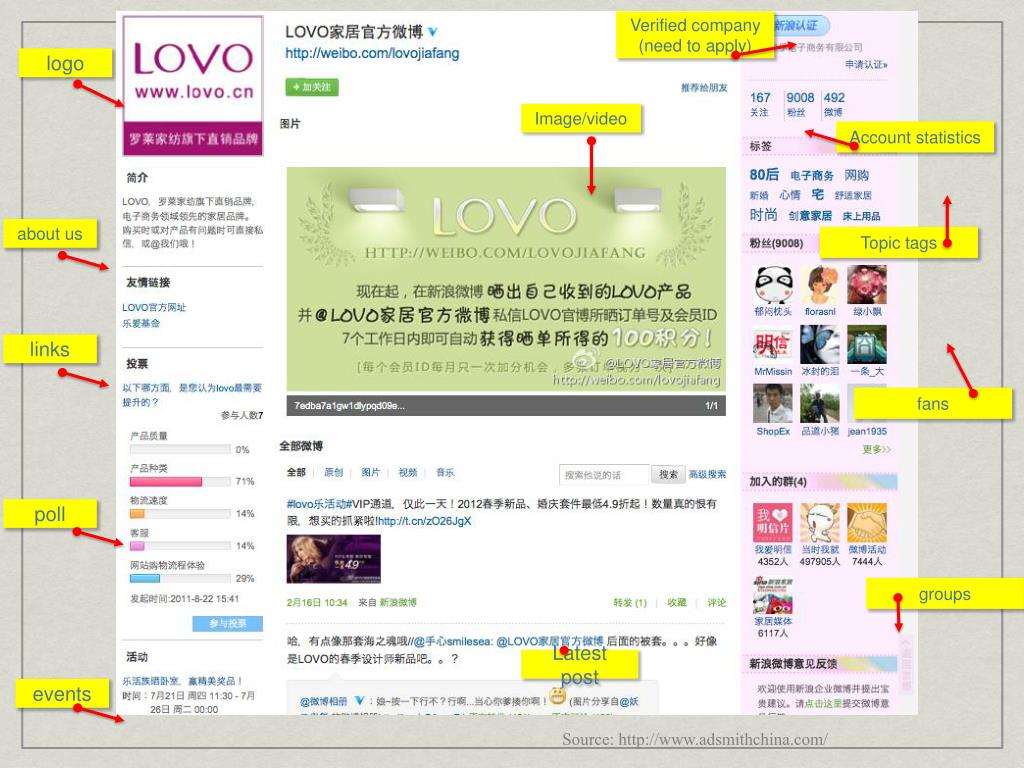Screen dimensions: 1024x768
Task: Click 收藏 favorite link on first post
Action: coord(677,603)
